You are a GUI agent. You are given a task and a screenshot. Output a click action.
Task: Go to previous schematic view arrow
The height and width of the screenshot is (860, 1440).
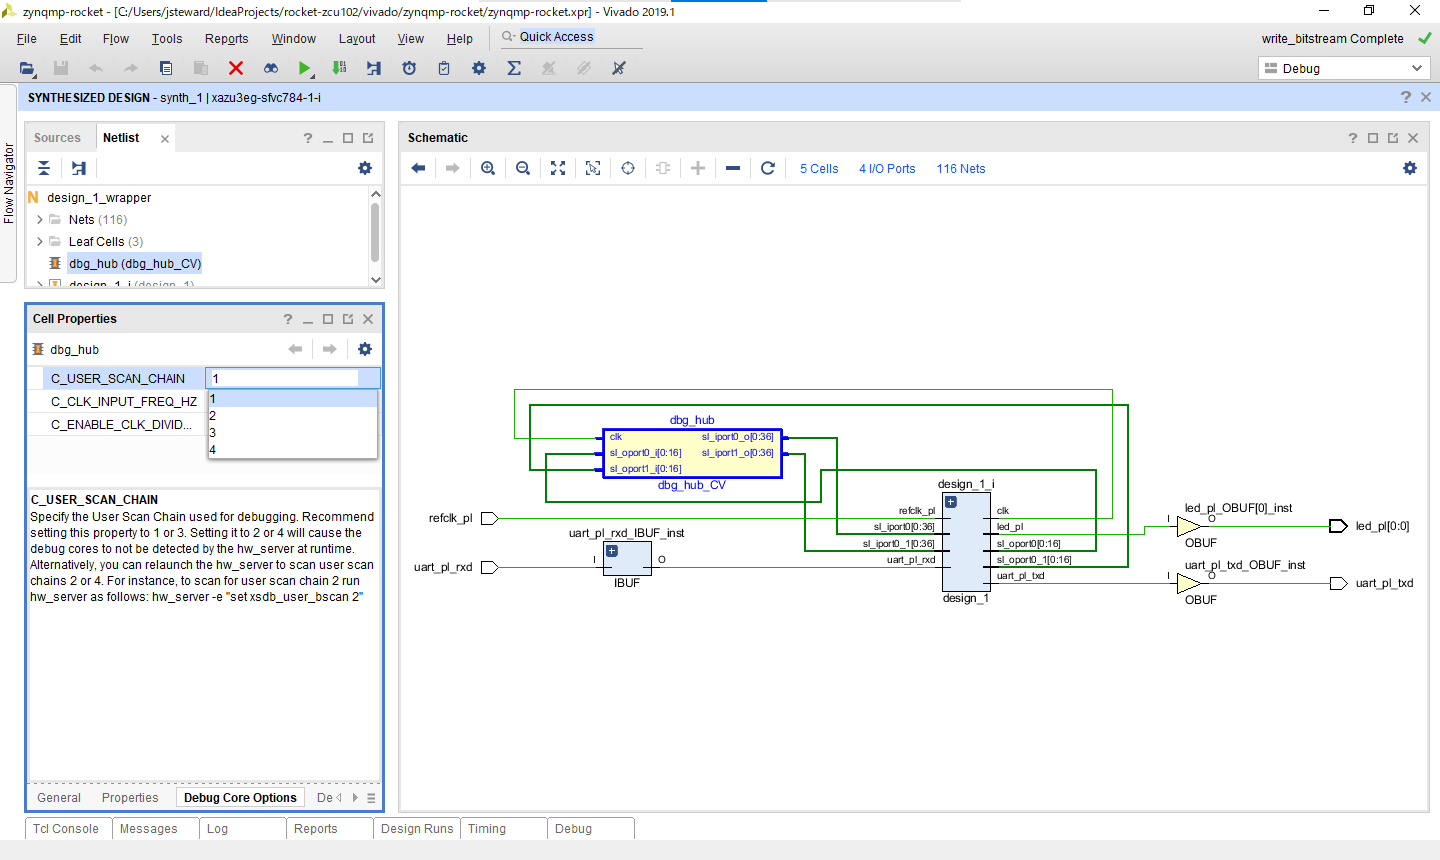pos(418,168)
